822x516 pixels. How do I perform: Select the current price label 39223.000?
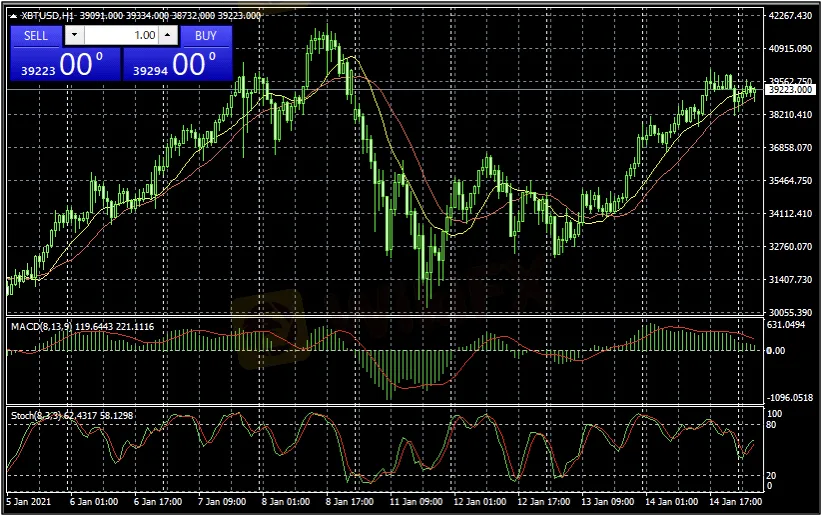(x=789, y=90)
